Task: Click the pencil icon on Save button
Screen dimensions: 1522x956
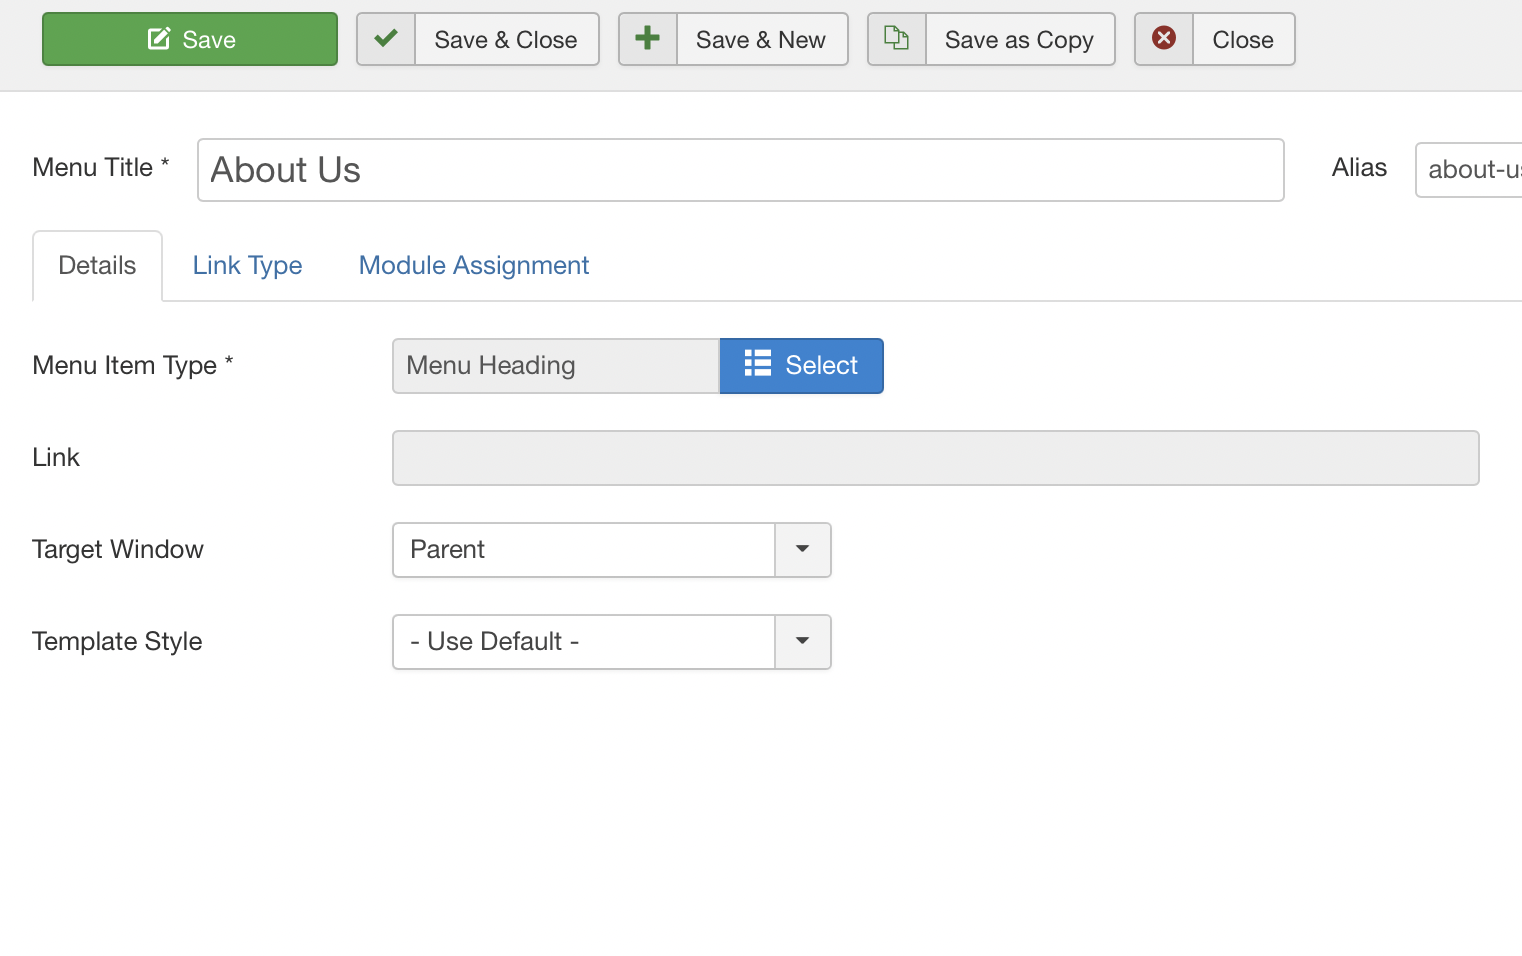Action: [159, 39]
